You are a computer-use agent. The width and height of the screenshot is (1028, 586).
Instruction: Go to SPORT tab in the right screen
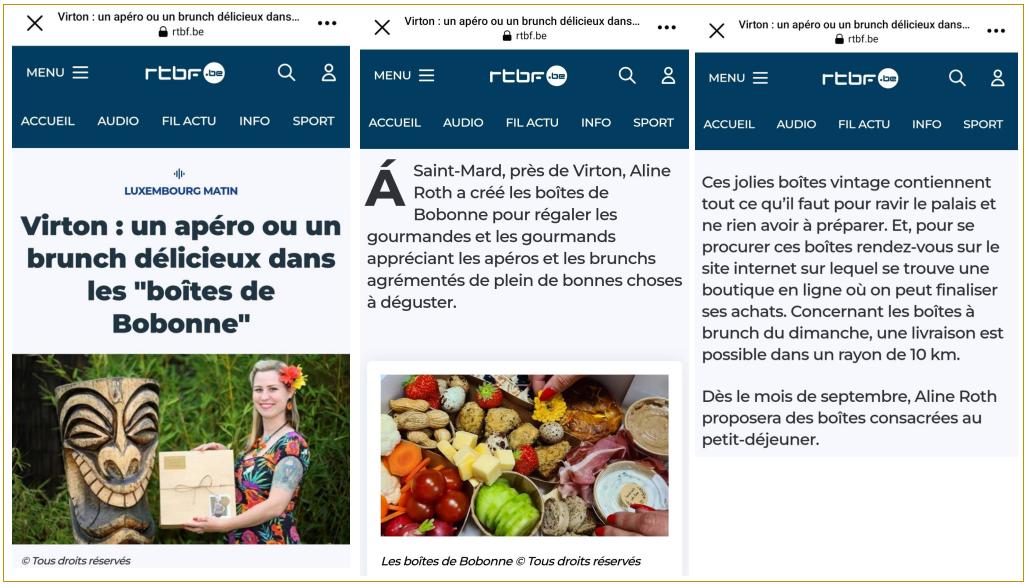[983, 124]
